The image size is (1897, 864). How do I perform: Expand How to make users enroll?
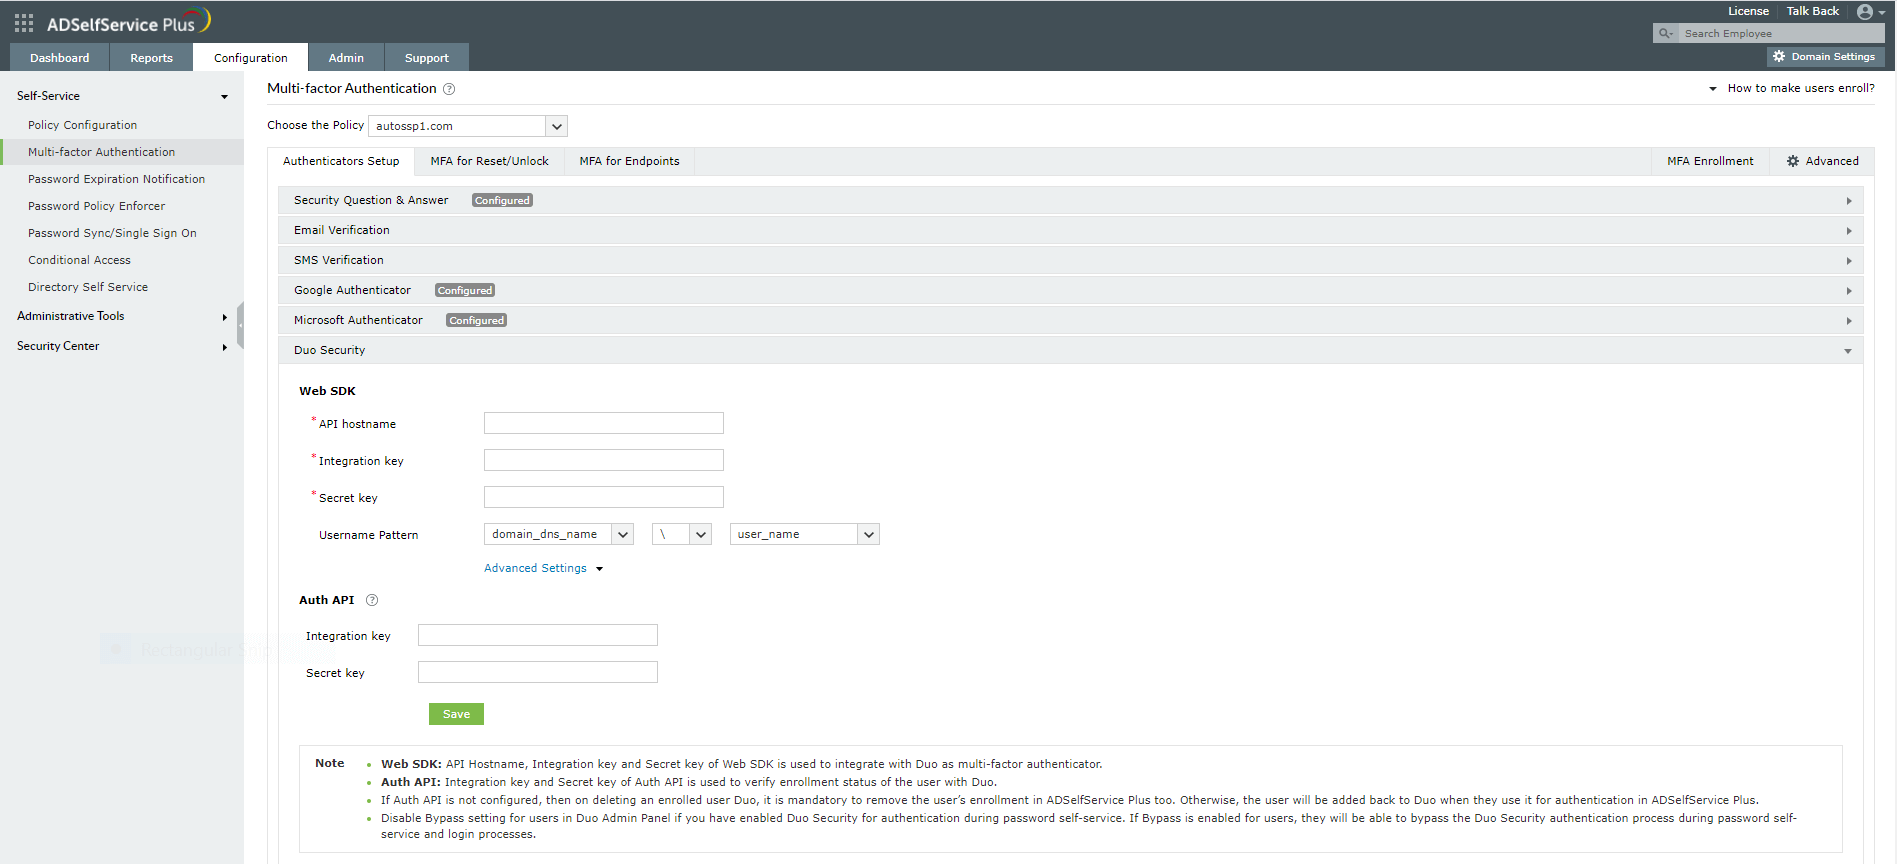coord(1792,88)
